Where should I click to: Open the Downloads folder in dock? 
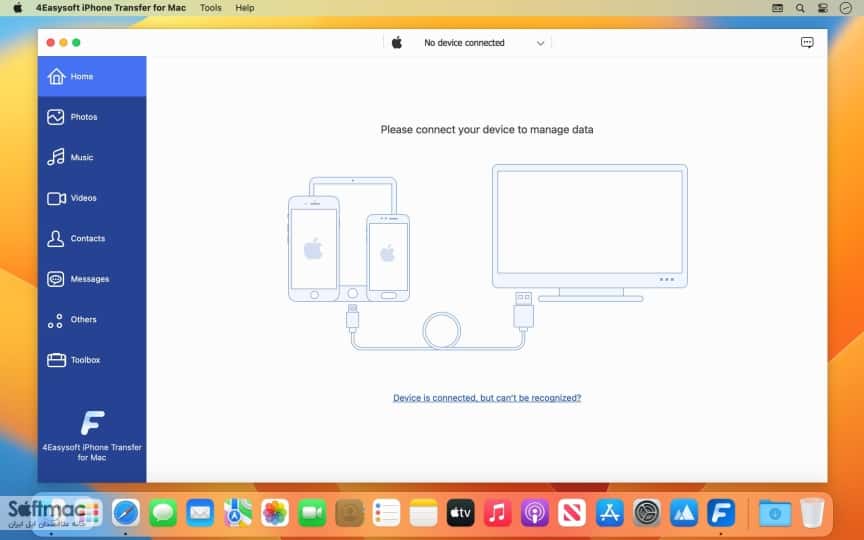(x=775, y=513)
